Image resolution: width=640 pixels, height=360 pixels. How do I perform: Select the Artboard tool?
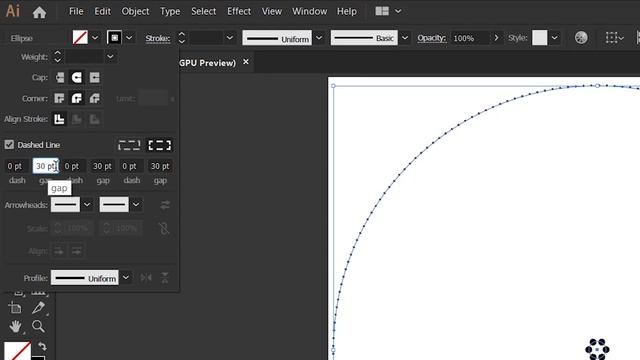15,308
